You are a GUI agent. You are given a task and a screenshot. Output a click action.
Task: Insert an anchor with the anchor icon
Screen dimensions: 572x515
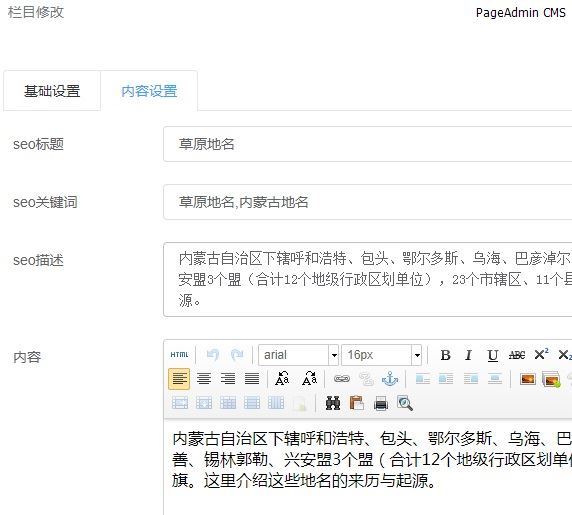point(390,379)
